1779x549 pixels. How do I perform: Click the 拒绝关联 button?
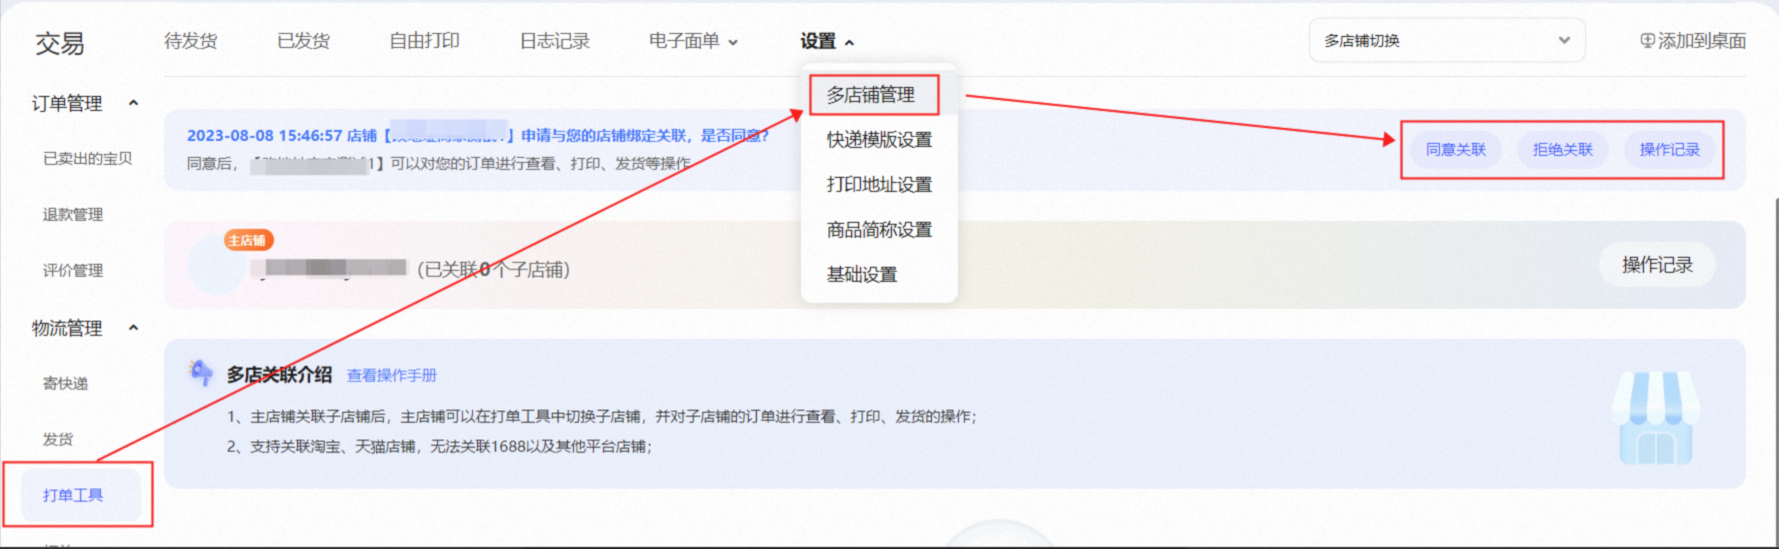click(x=1563, y=149)
